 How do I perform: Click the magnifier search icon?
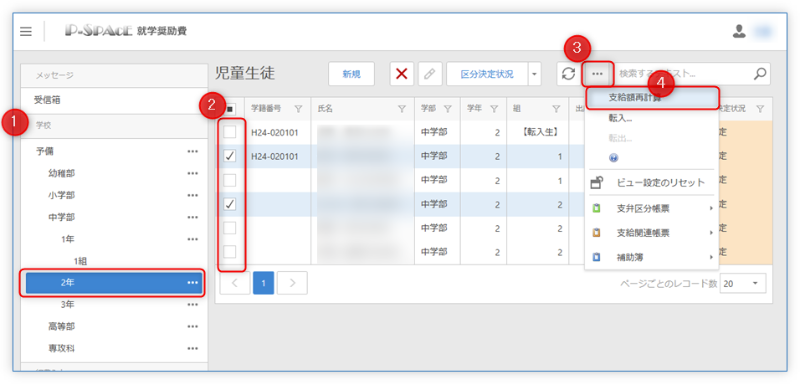(x=760, y=74)
